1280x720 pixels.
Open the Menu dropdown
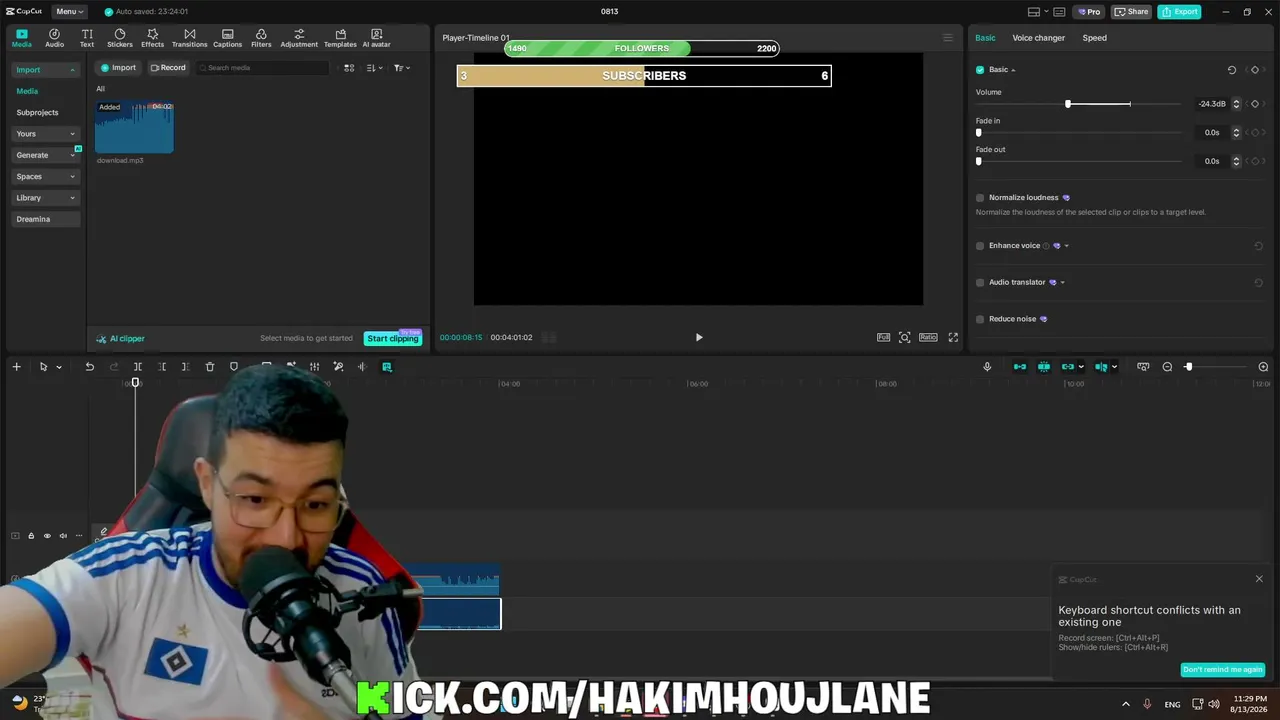tap(69, 12)
